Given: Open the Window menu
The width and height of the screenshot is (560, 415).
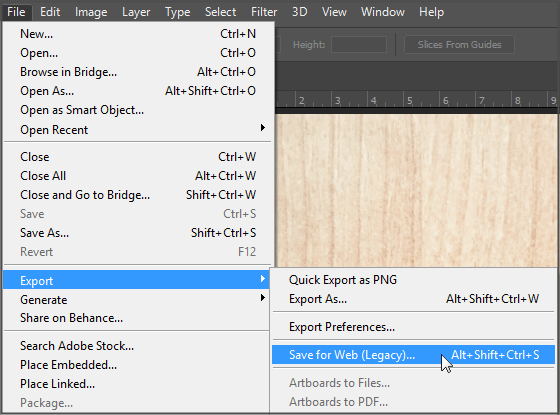Looking at the screenshot, I should pos(382,12).
